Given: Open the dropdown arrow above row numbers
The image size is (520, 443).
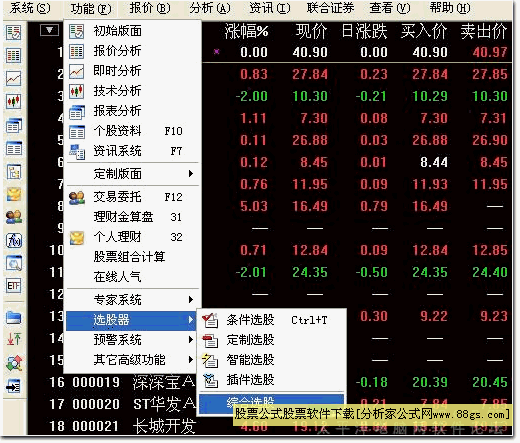Looking at the screenshot, I should point(49,30).
